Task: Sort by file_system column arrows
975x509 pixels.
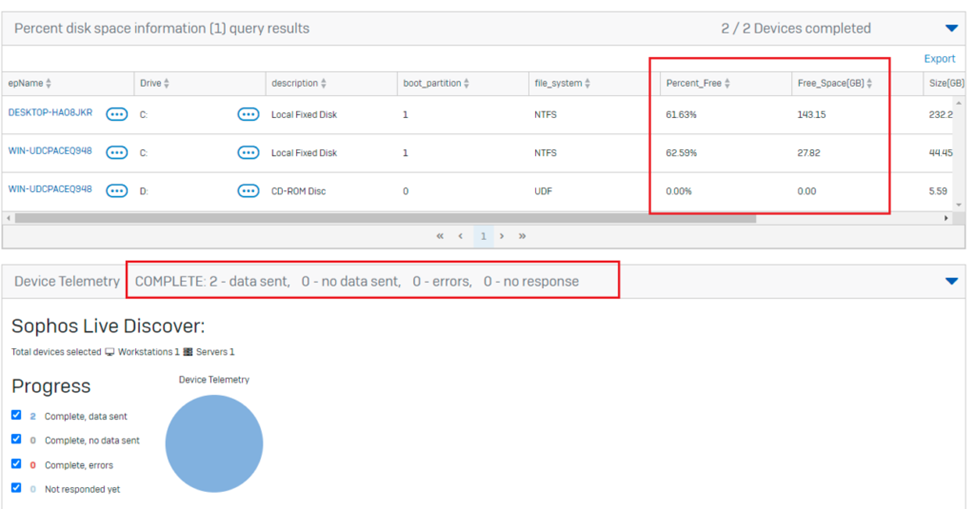Action: click(588, 83)
